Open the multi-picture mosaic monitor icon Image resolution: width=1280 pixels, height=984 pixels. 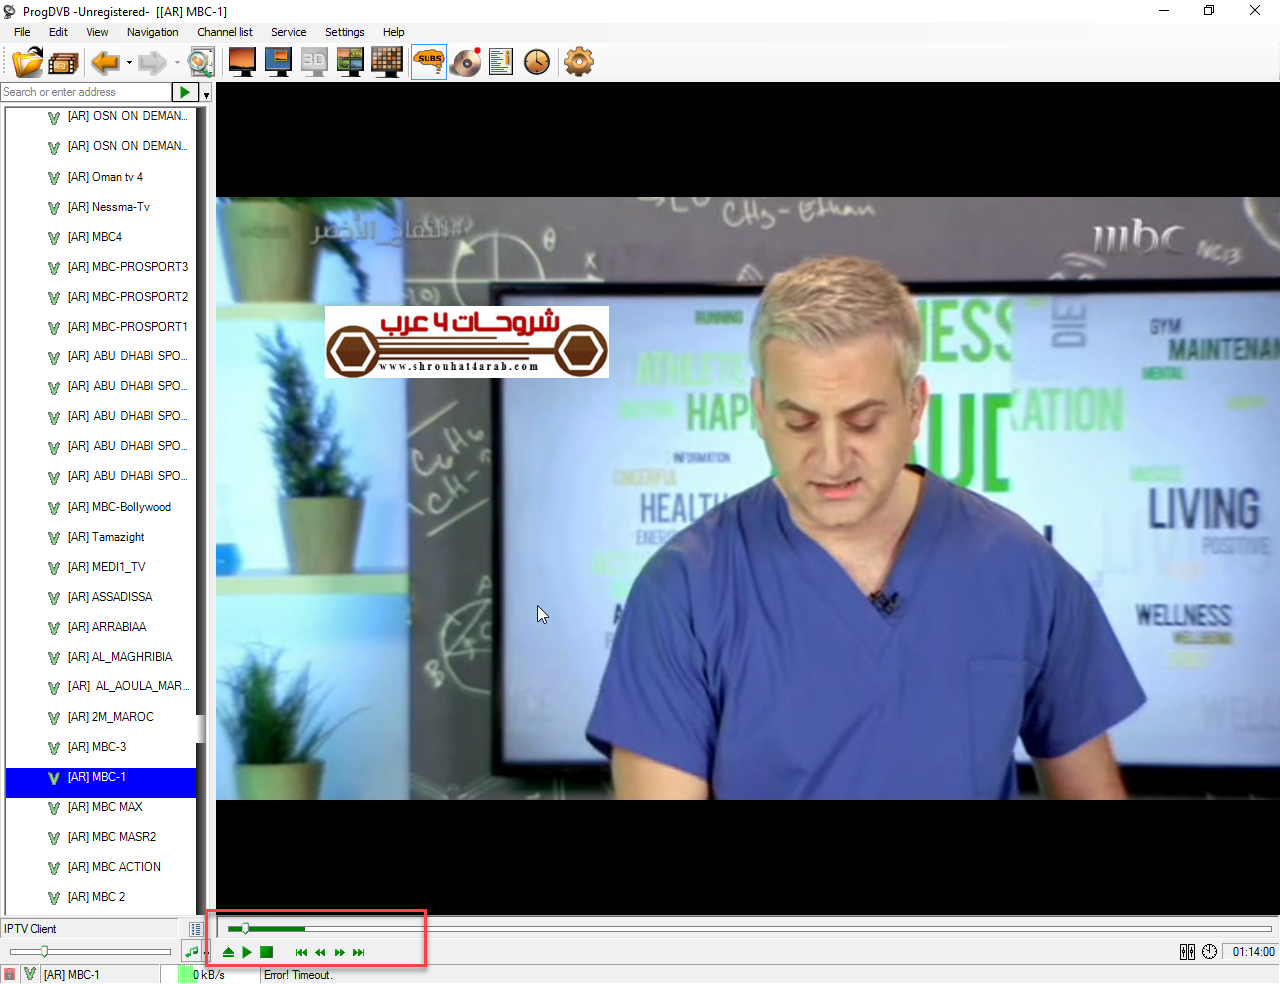(350, 62)
